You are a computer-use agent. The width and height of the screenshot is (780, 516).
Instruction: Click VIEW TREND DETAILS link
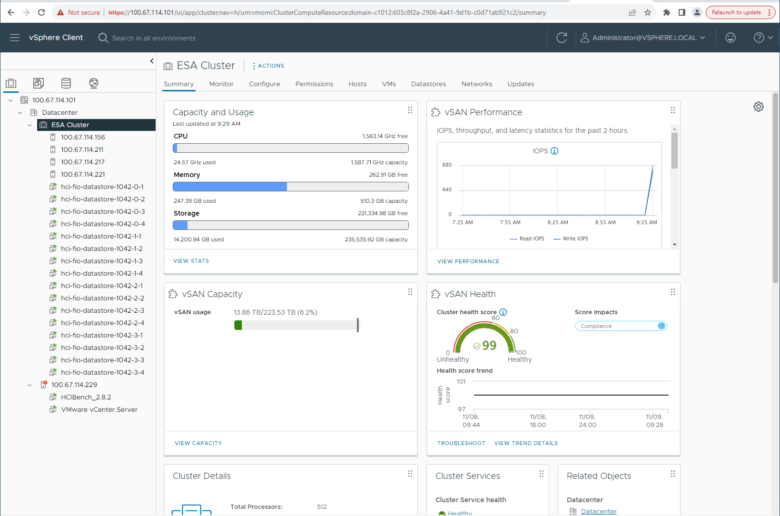[x=526, y=443]
